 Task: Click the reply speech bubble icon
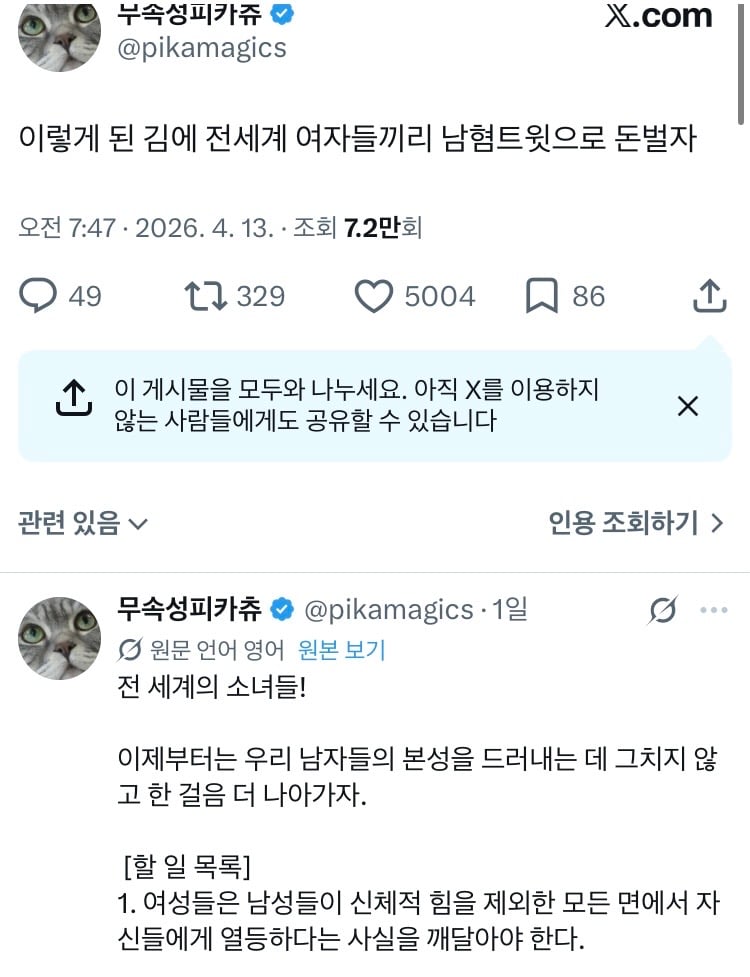coord(38,296)
